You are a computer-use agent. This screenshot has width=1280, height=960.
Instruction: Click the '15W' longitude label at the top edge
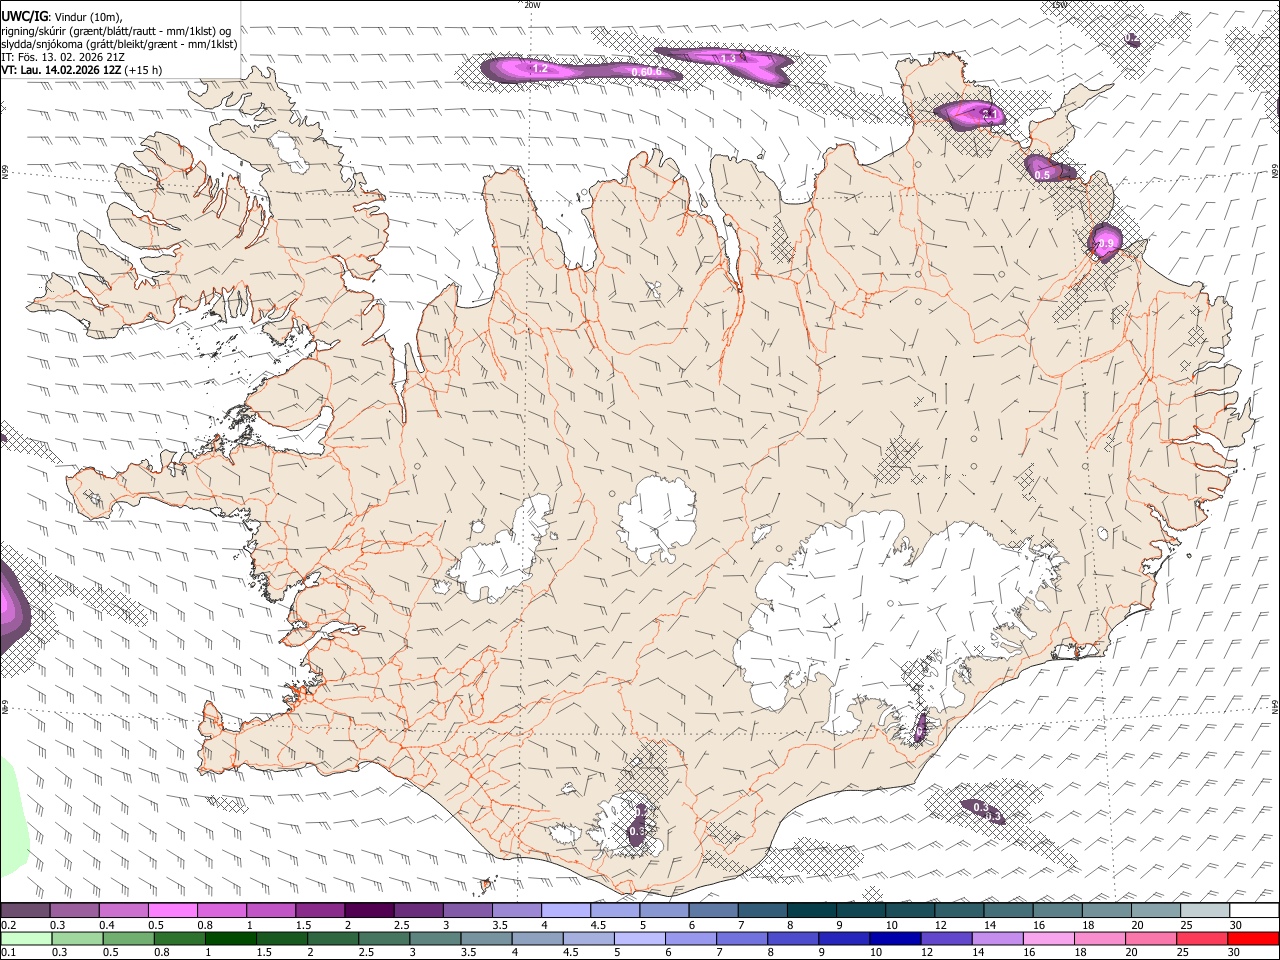1059,5
